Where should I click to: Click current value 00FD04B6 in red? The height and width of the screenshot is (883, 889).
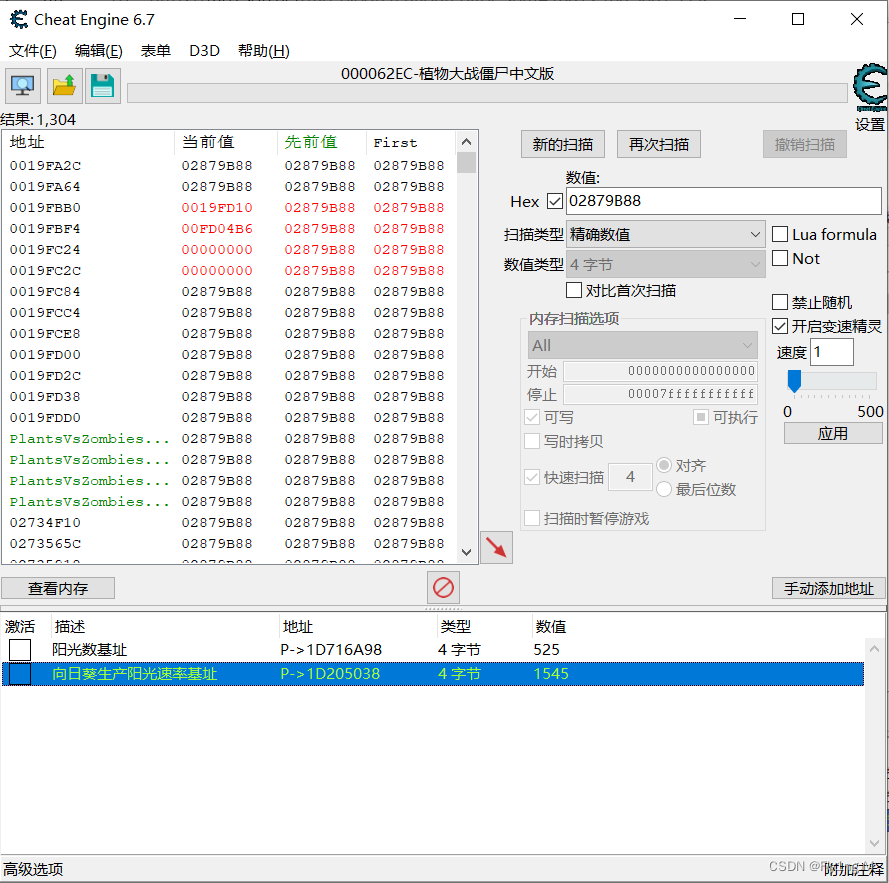point(217,229)
